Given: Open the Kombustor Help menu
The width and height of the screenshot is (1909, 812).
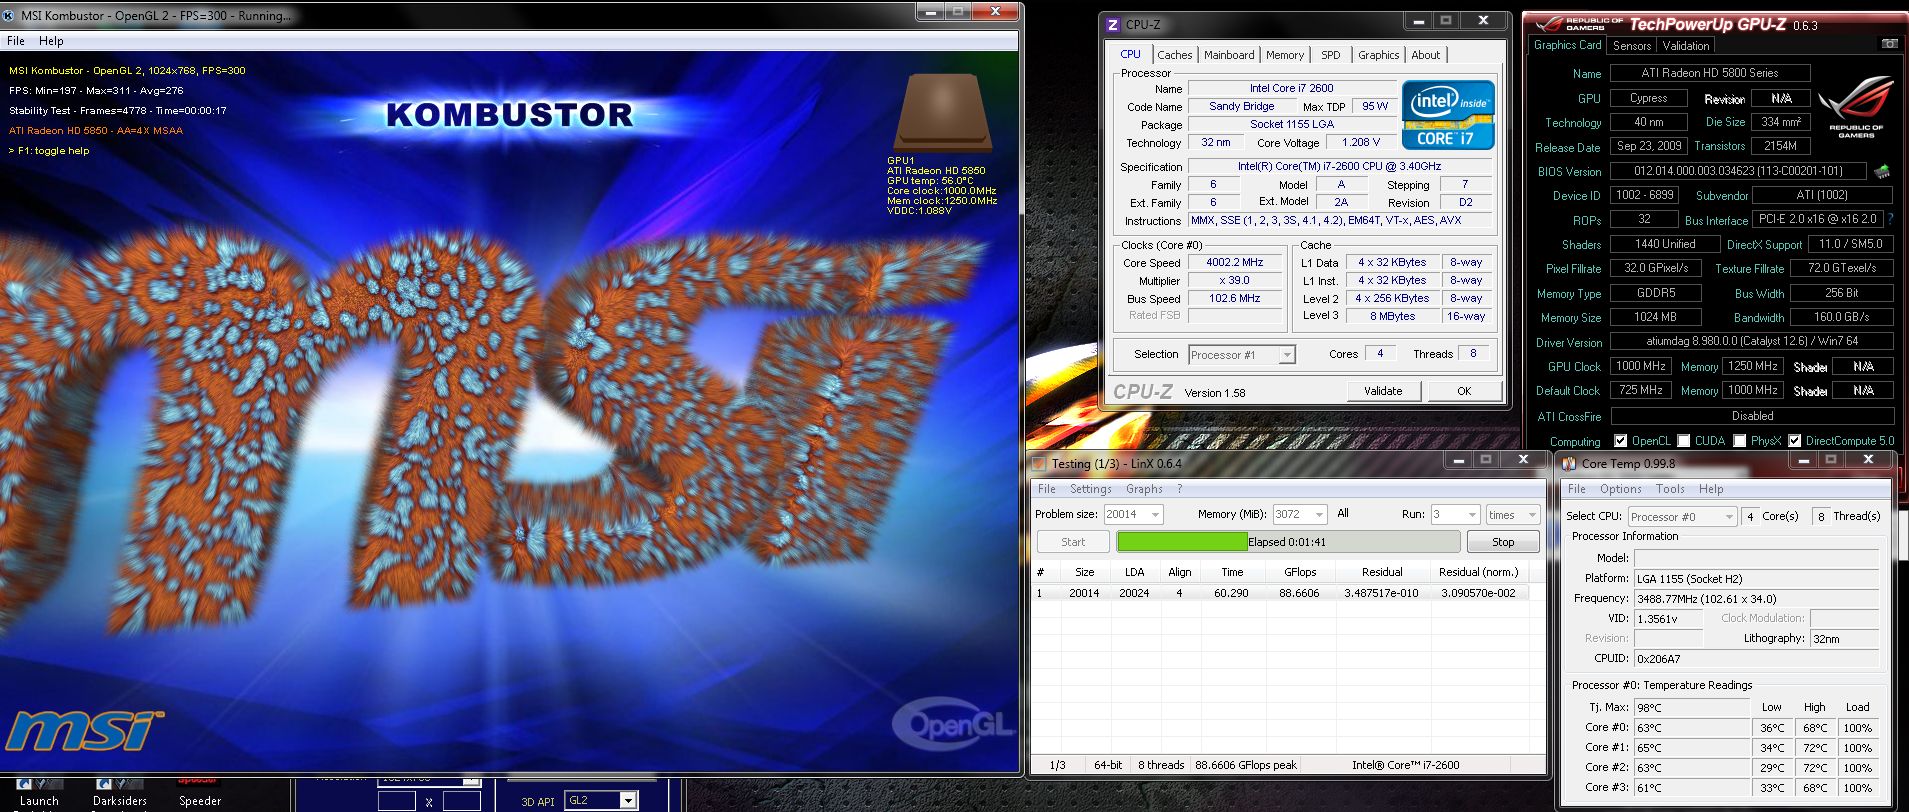Looking at the screenshot, I should click(x=51, y=41).
